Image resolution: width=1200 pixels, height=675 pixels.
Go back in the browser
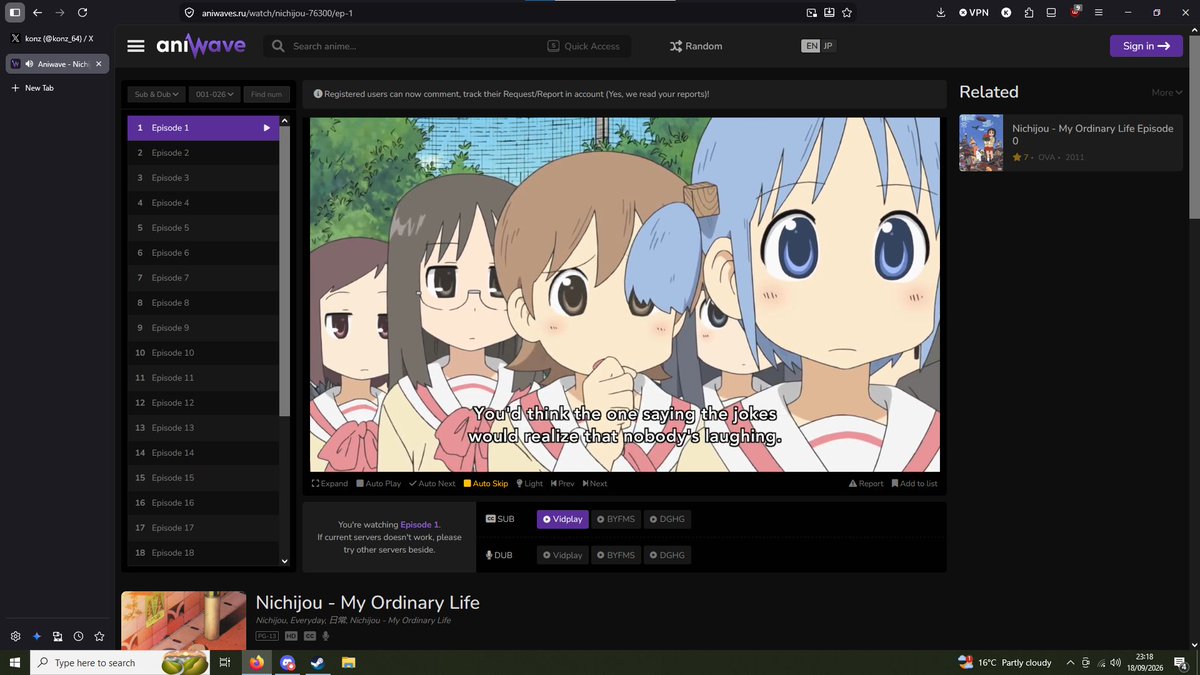pos(37,13)
